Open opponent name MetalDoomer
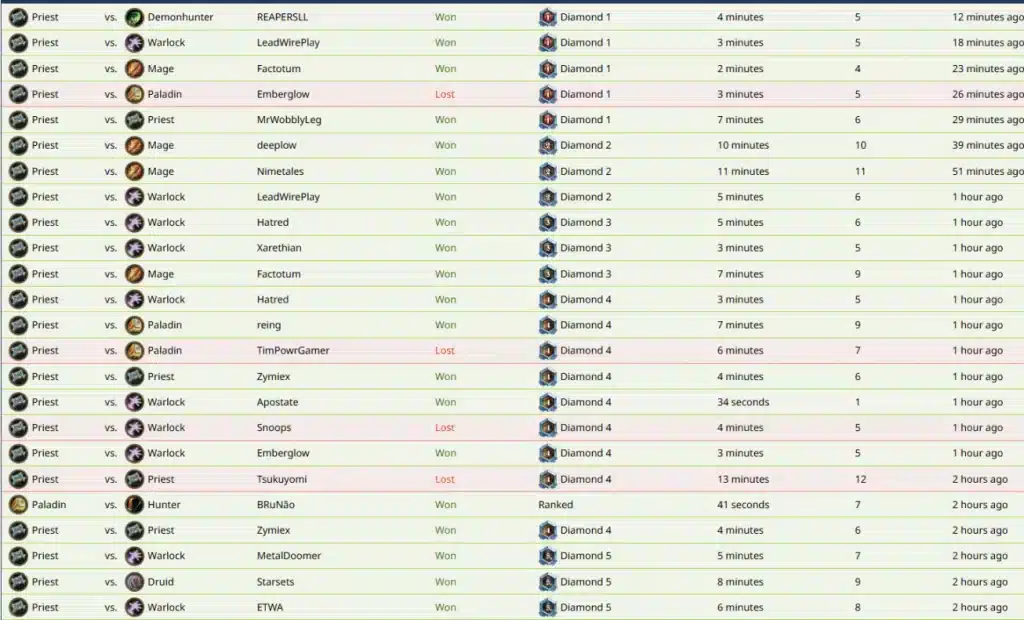The width and height of the screenshot is (1024, 620). point(289,555)
